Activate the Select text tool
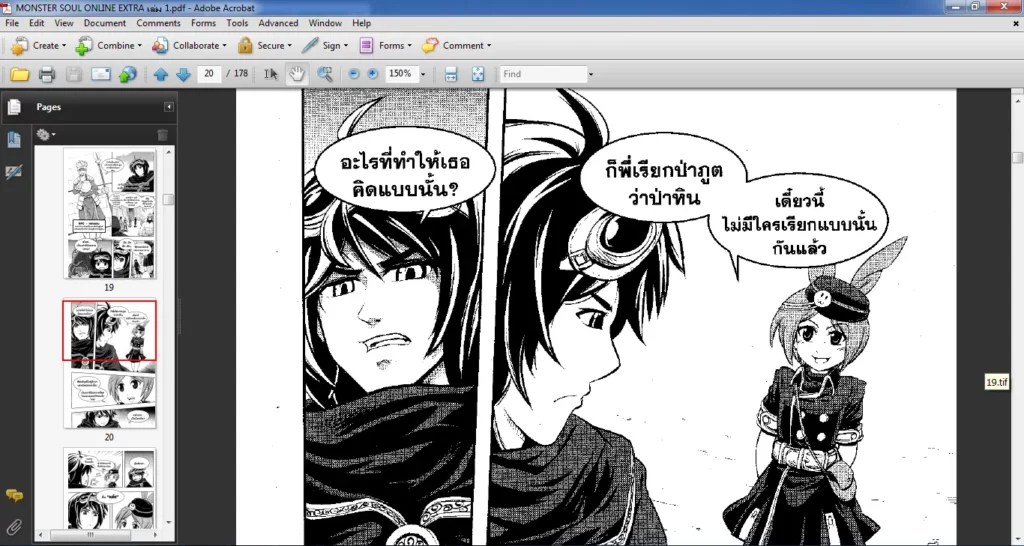 pos(270,74)
